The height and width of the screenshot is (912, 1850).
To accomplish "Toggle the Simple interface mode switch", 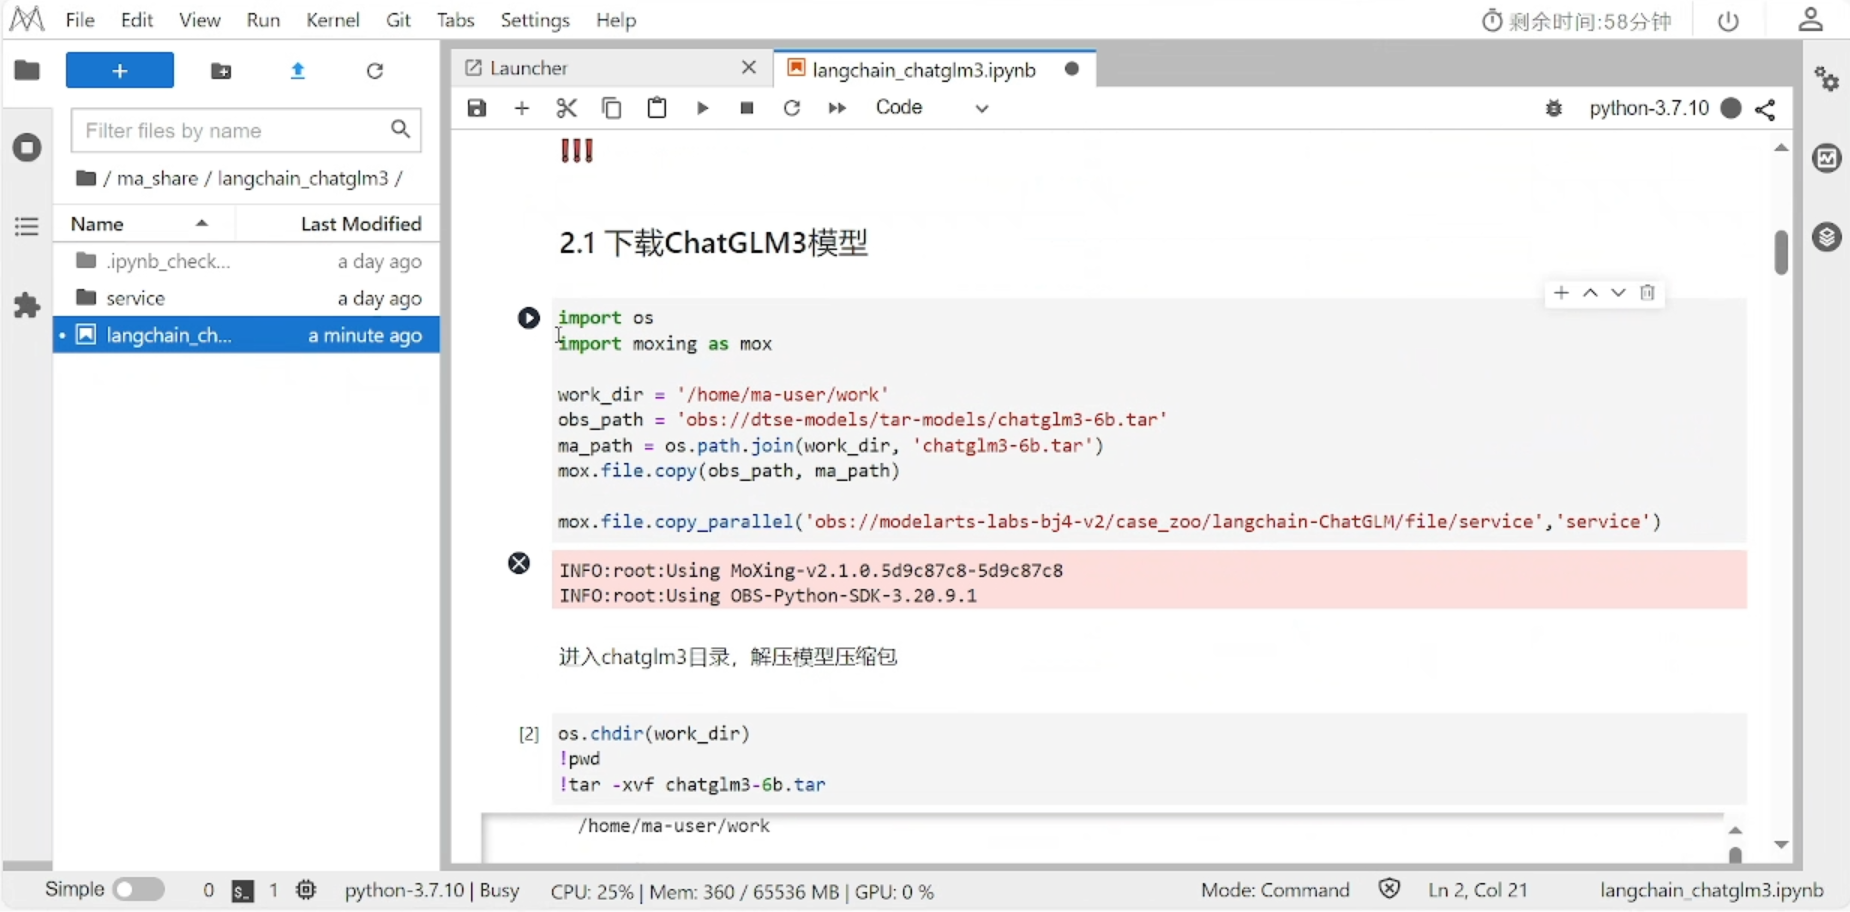I will pyautogui.click(x=138, y=890).
